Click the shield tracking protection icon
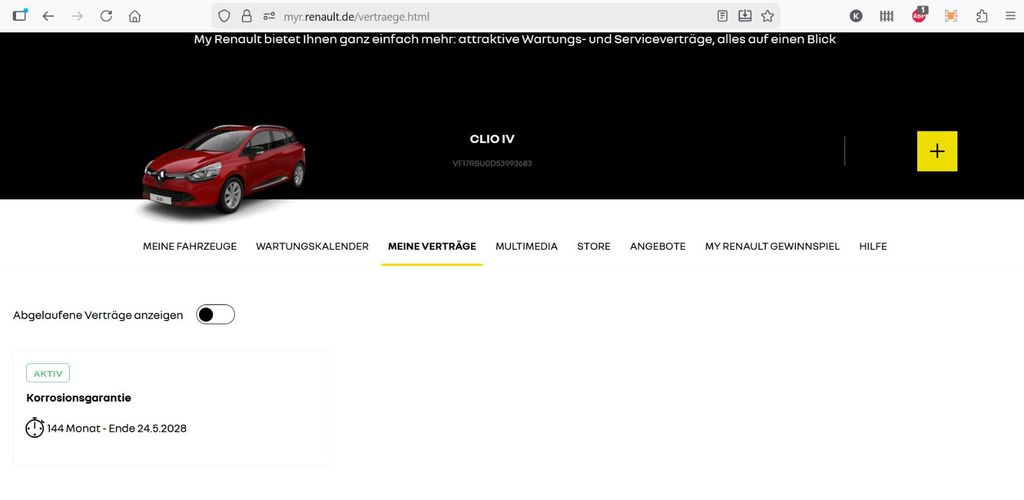This screenshot has width=1024, height=500. point(224,16)
